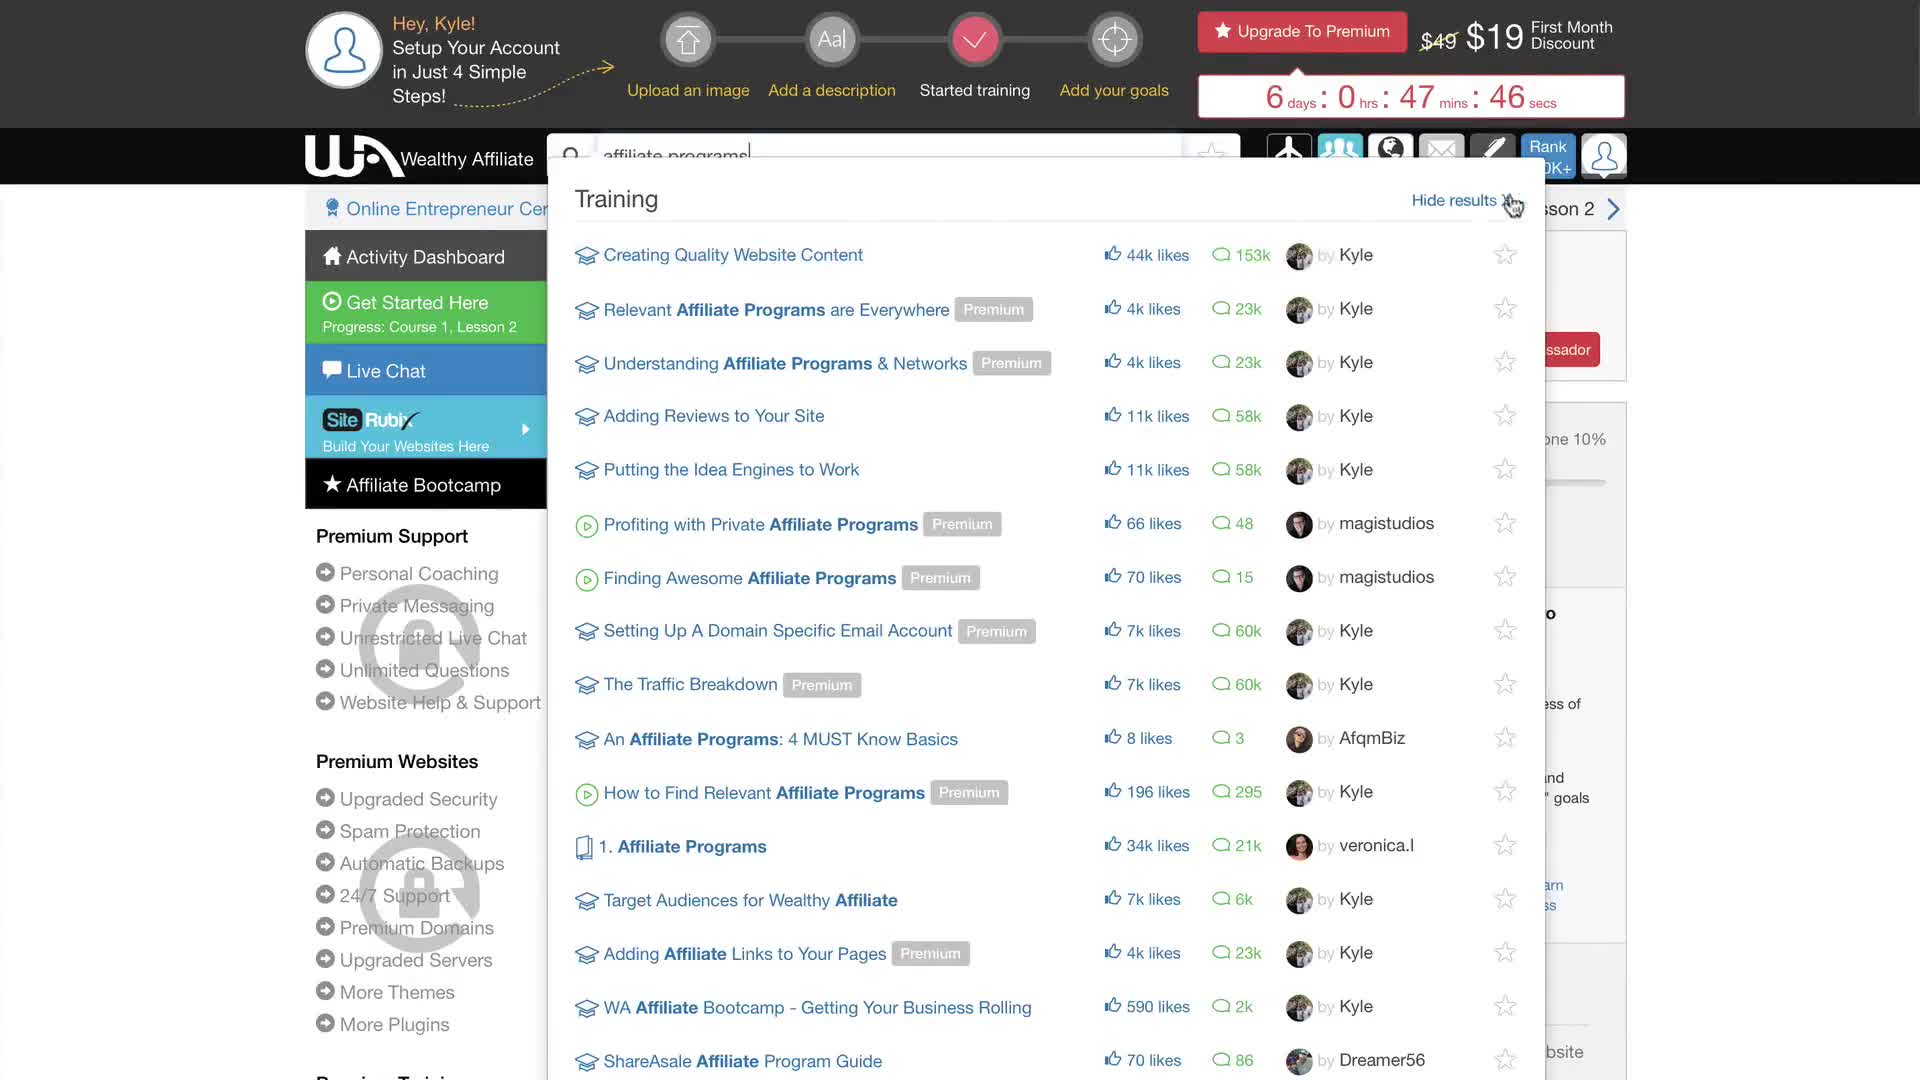Open the profile avatar next to Hey, Kyle
The image size is (1920, 1080).
[344, 50]
